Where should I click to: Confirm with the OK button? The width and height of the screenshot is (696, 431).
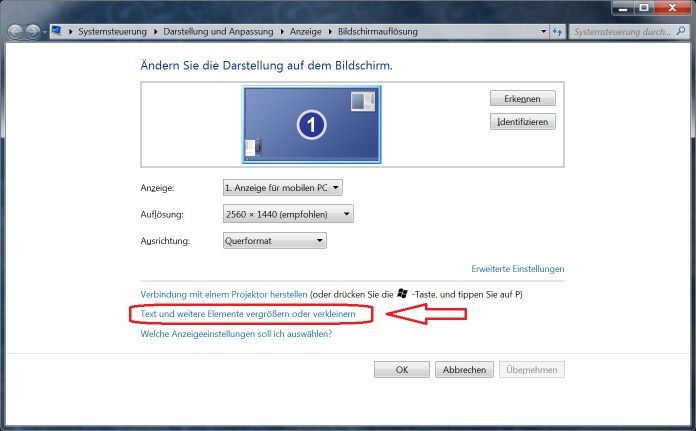tap(402, 369)
